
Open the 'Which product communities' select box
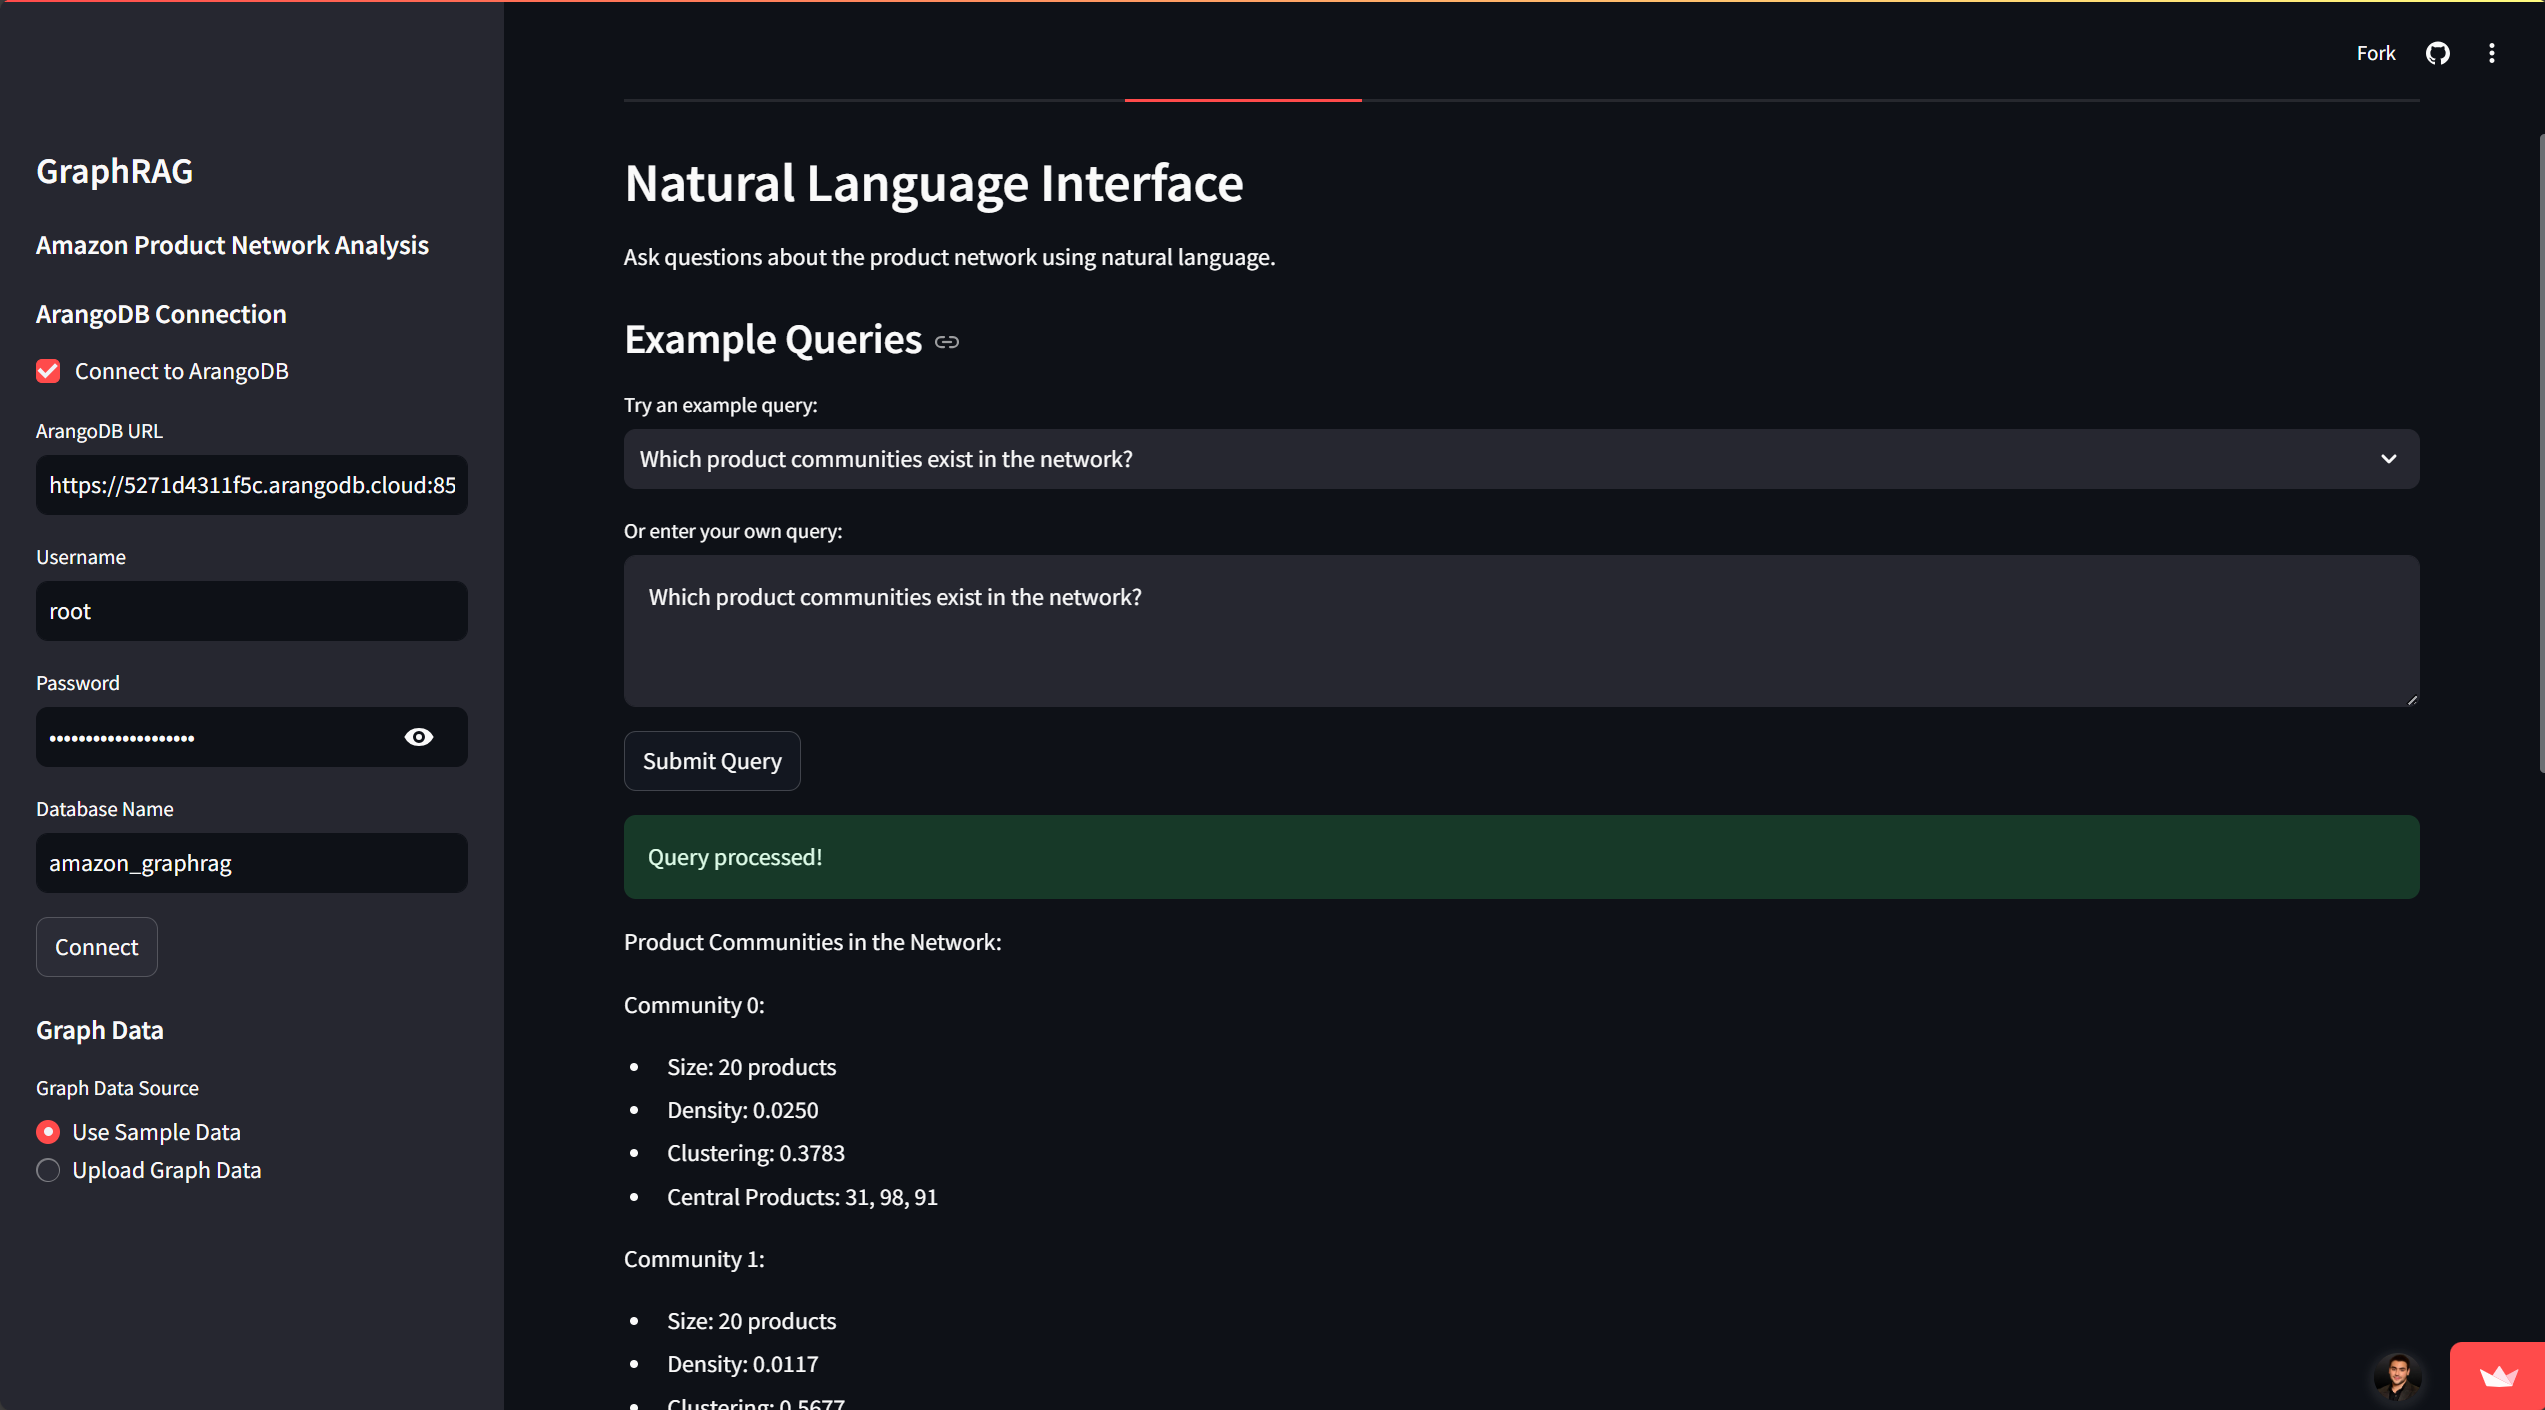(x=1400, y=459)
